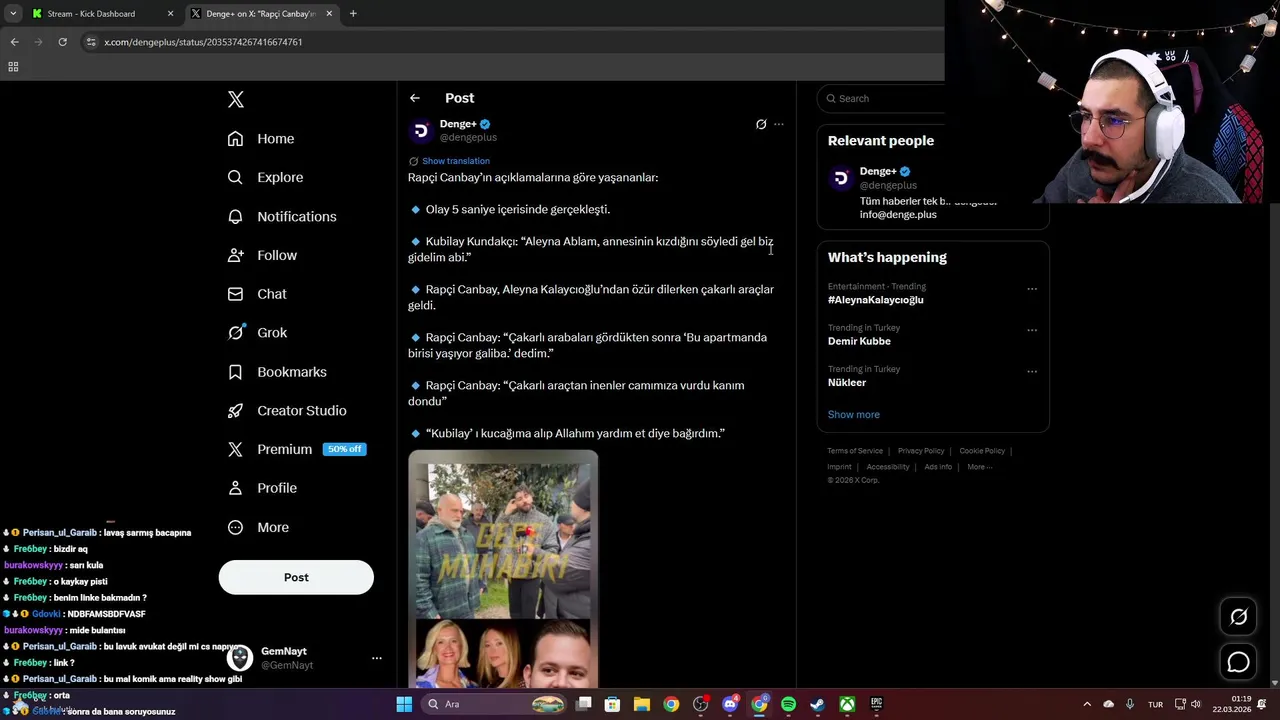Viewport: 1280px width, 720px height.
Task: Open options for Nükleer trend
Action: pos(1032,371)
